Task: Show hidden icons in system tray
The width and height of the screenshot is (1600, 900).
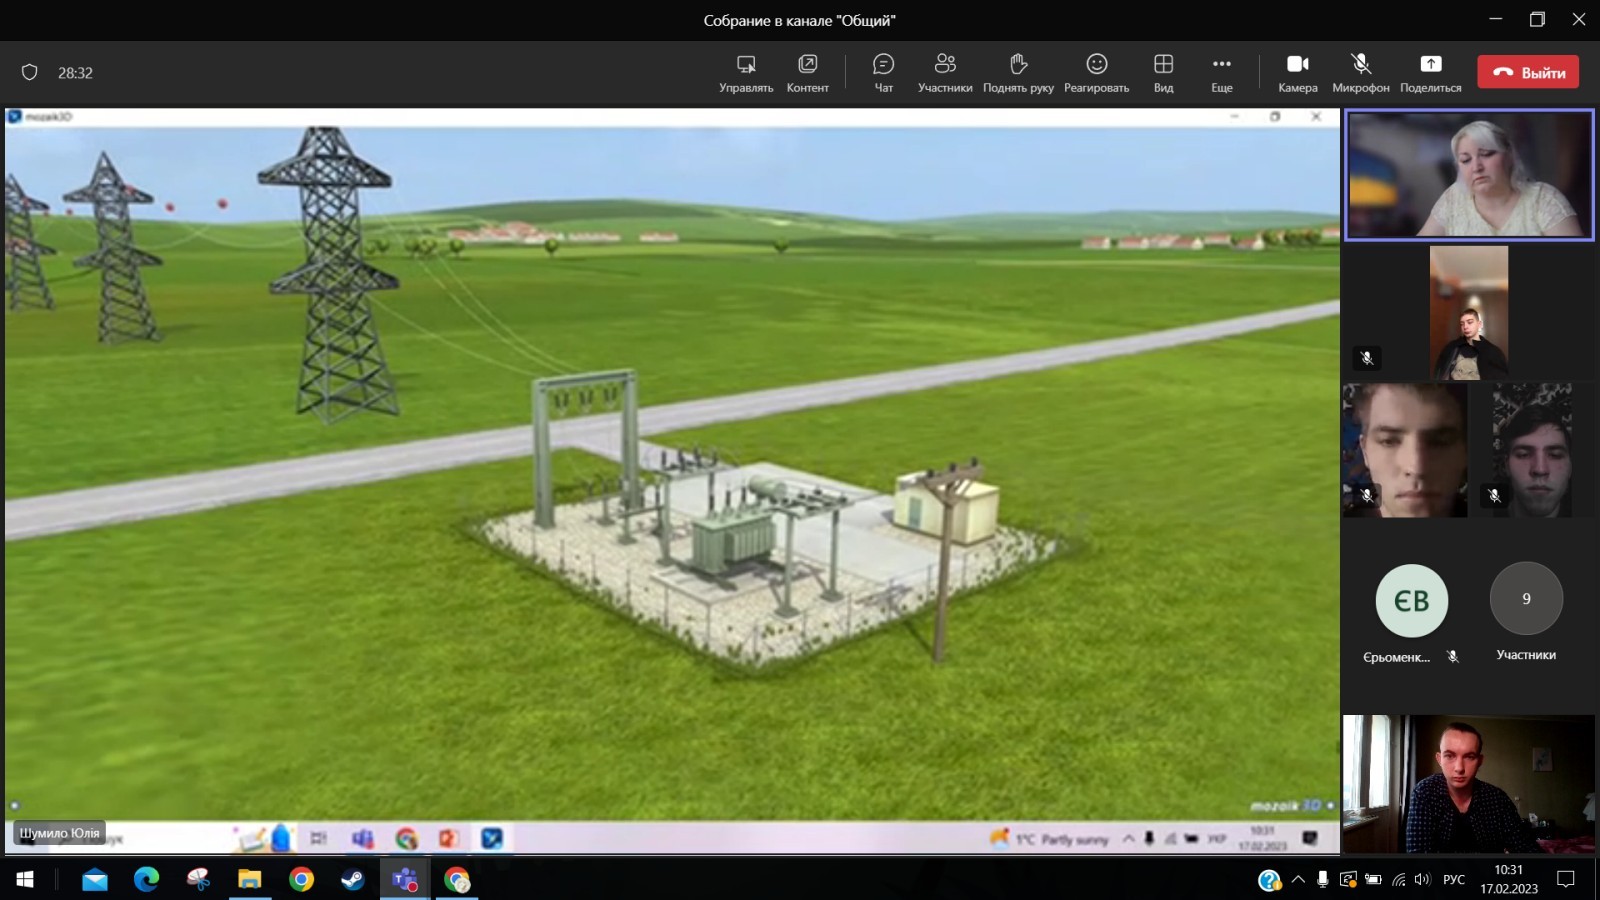Action: coord(1298,880)
